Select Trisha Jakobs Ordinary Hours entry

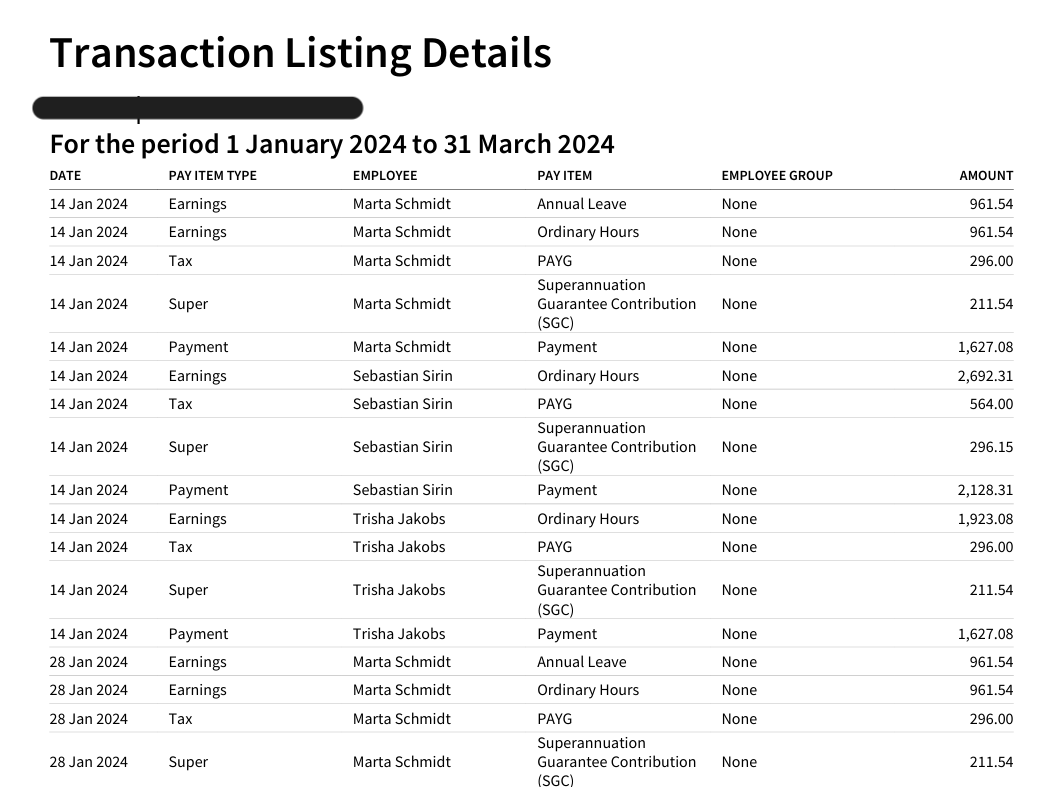pos(531,518)
